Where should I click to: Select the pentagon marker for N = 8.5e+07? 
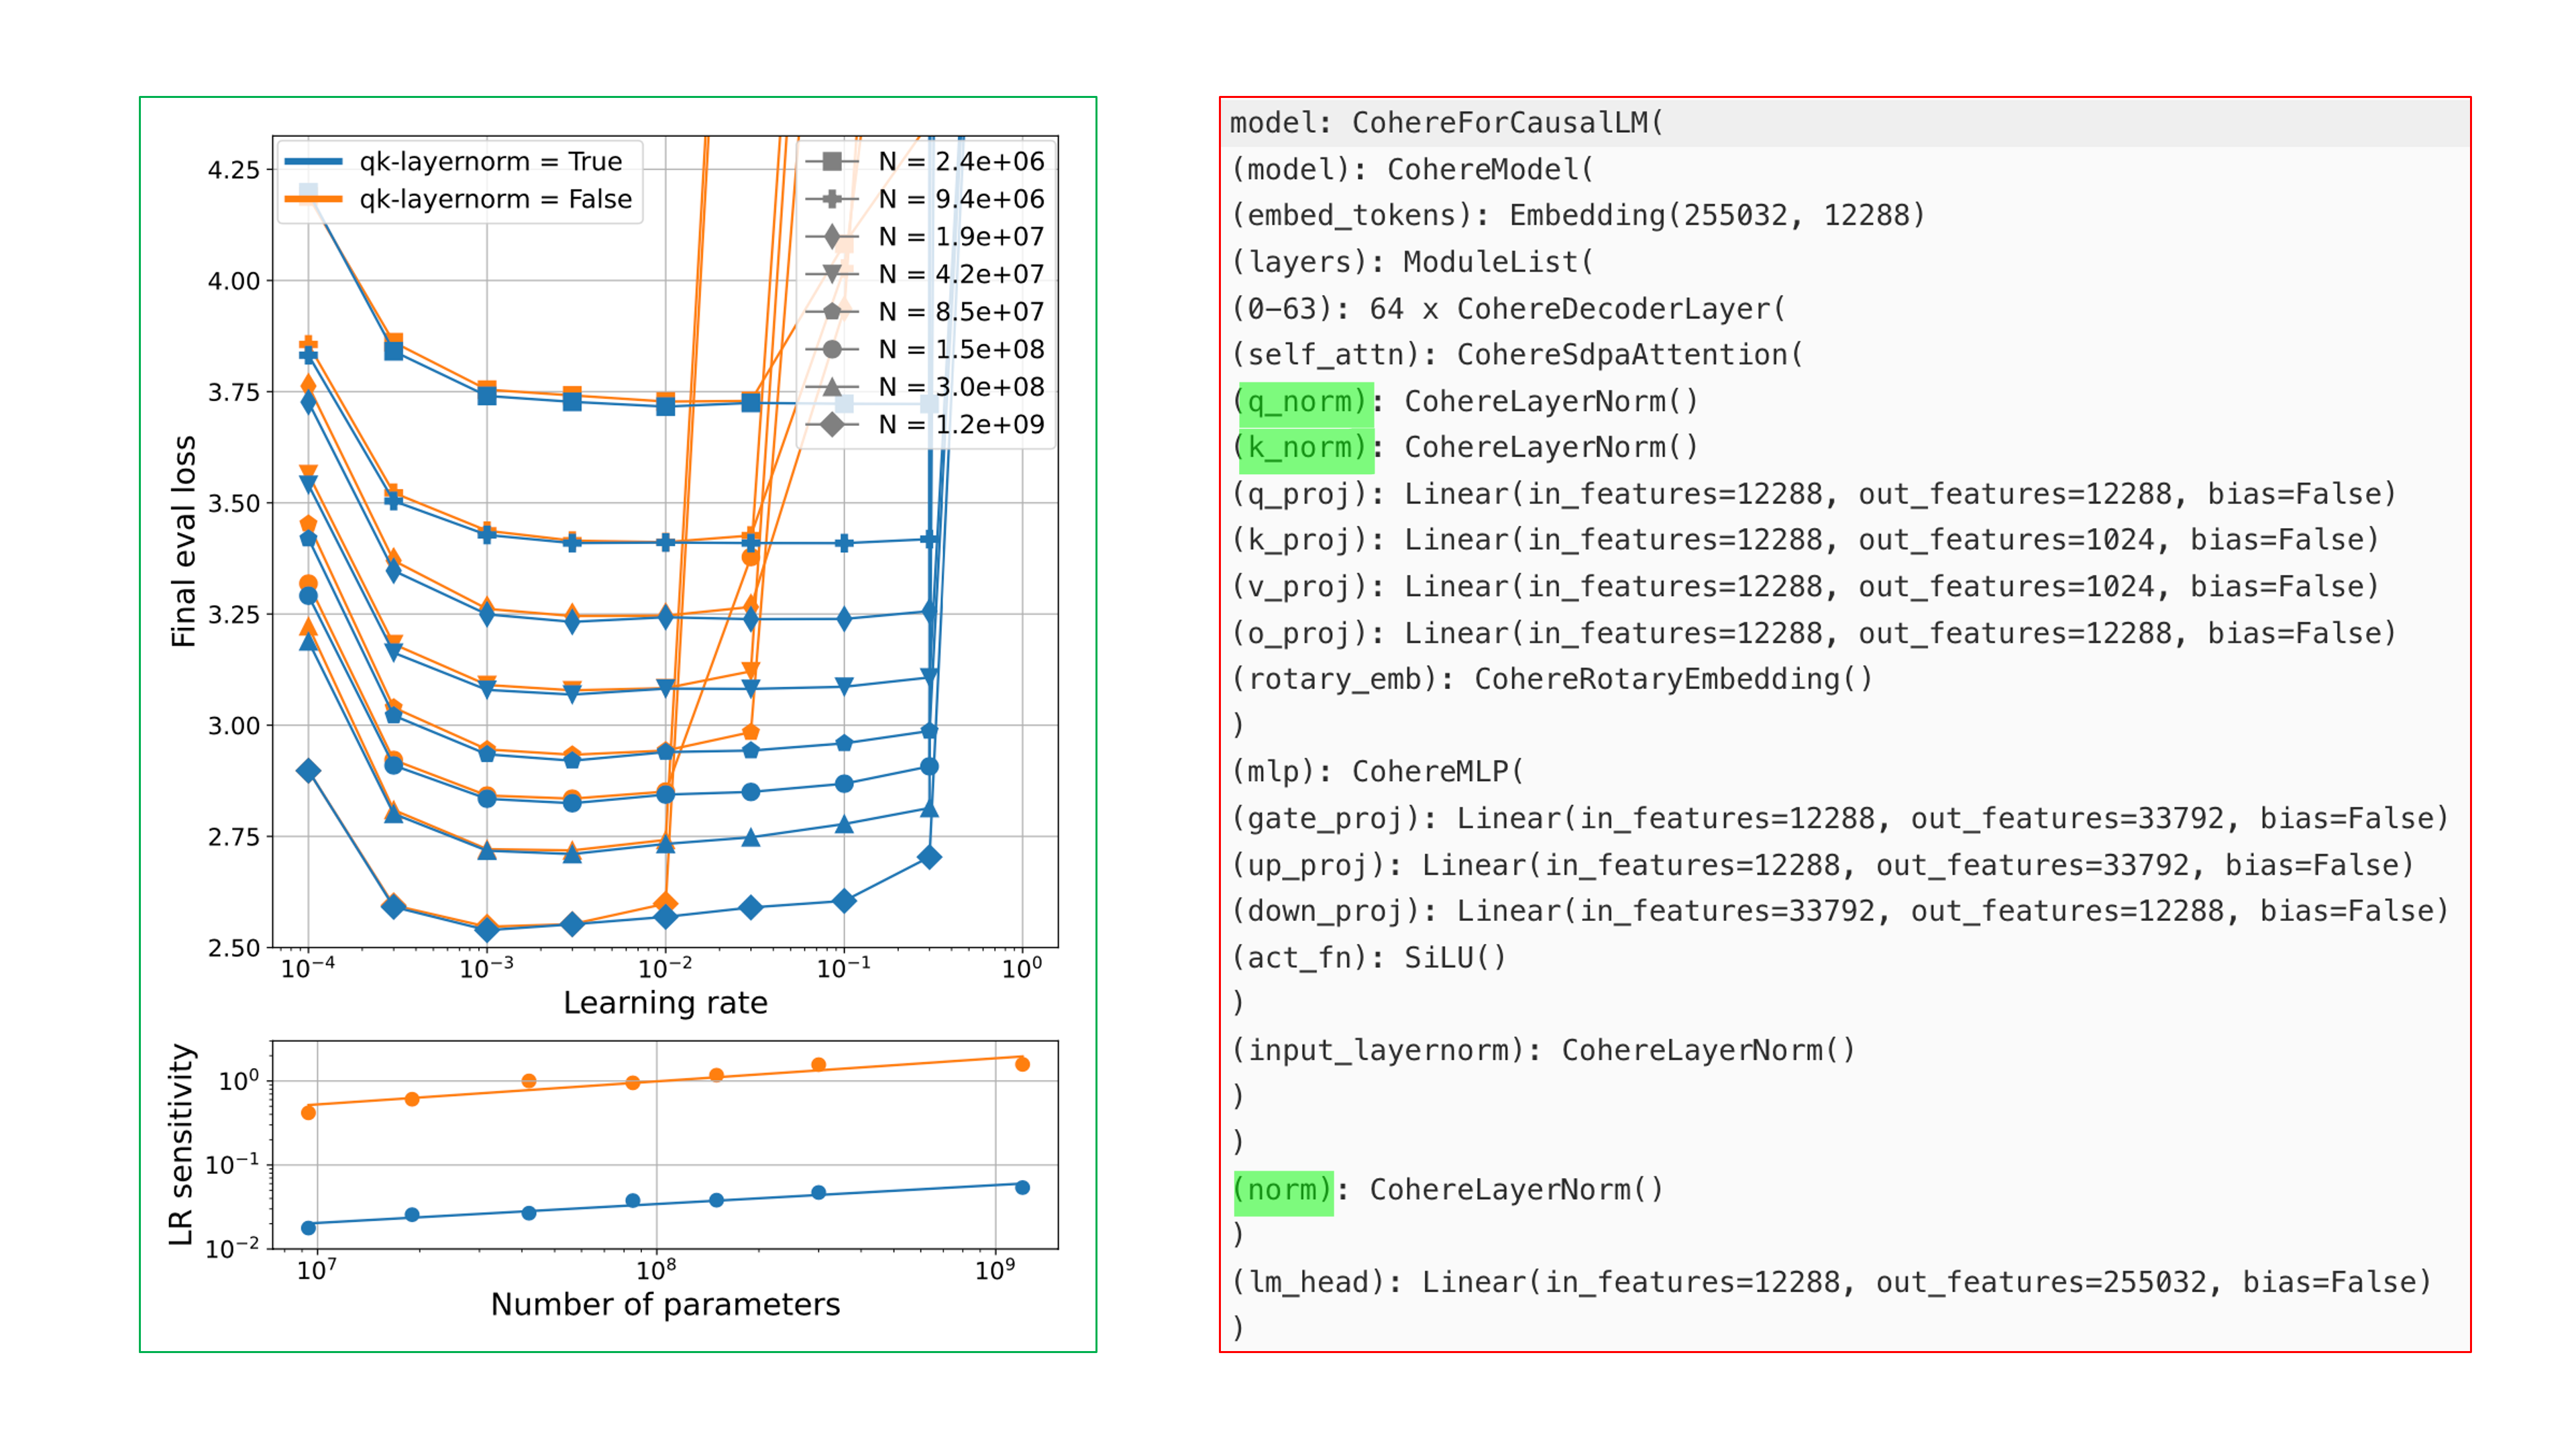point(832,311)
